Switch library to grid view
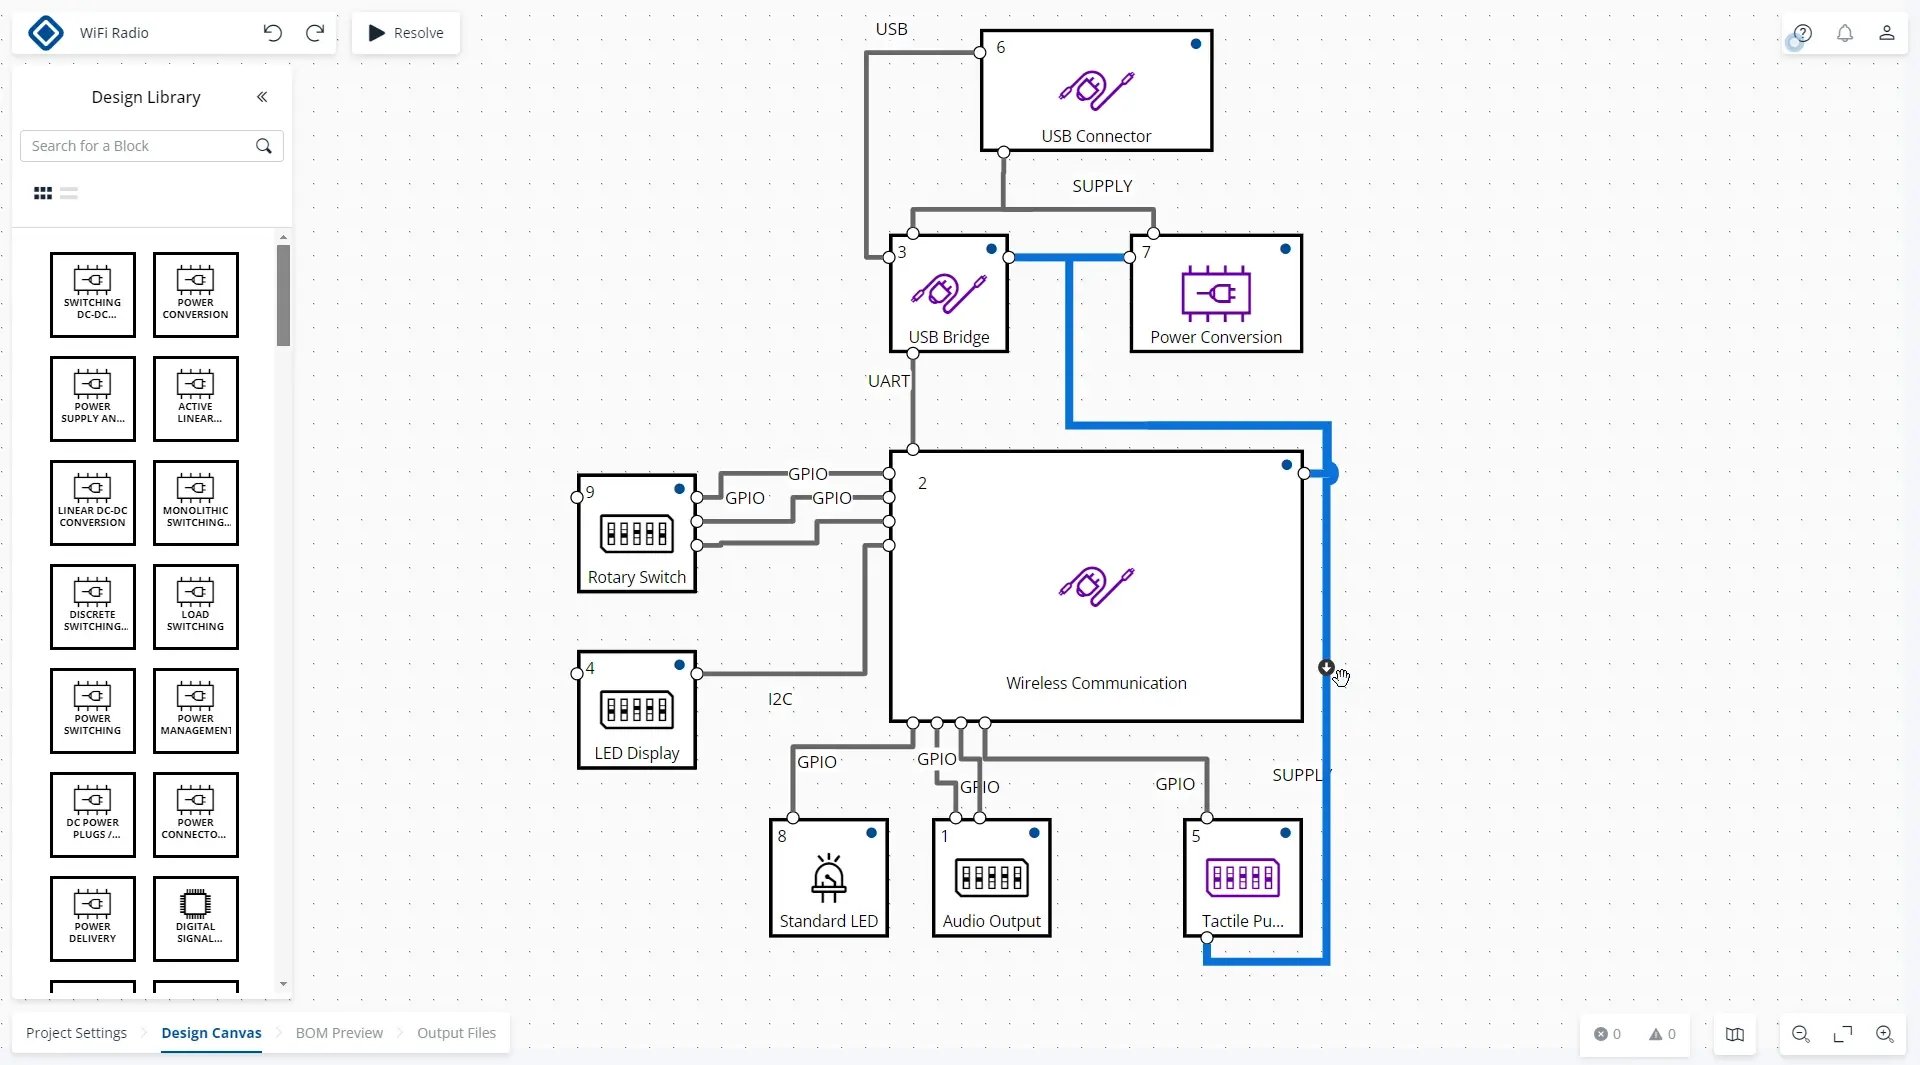 coord(43,193)
